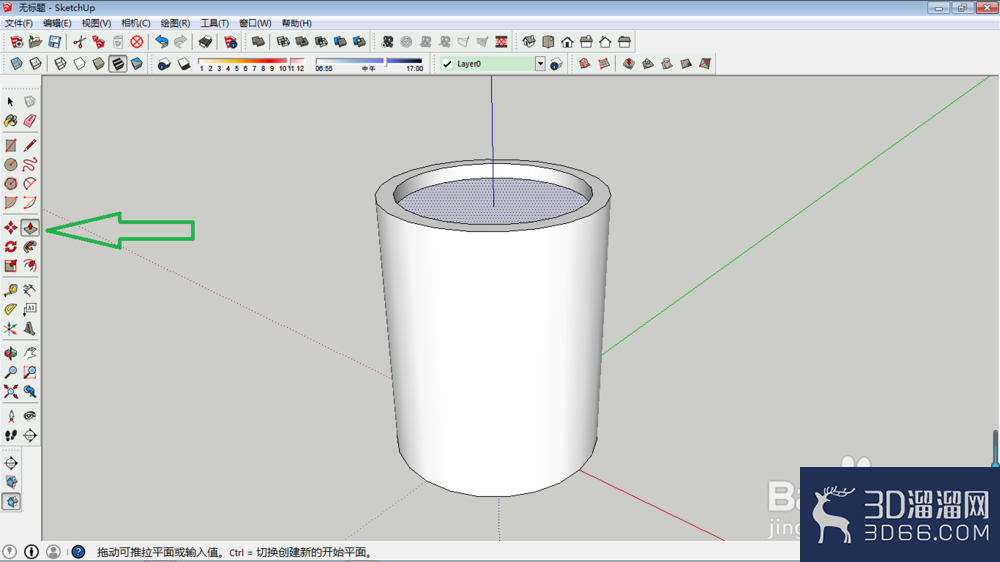Select the Text label tool
This screenshot has height=562, width=1000.
tap(30, 309)
